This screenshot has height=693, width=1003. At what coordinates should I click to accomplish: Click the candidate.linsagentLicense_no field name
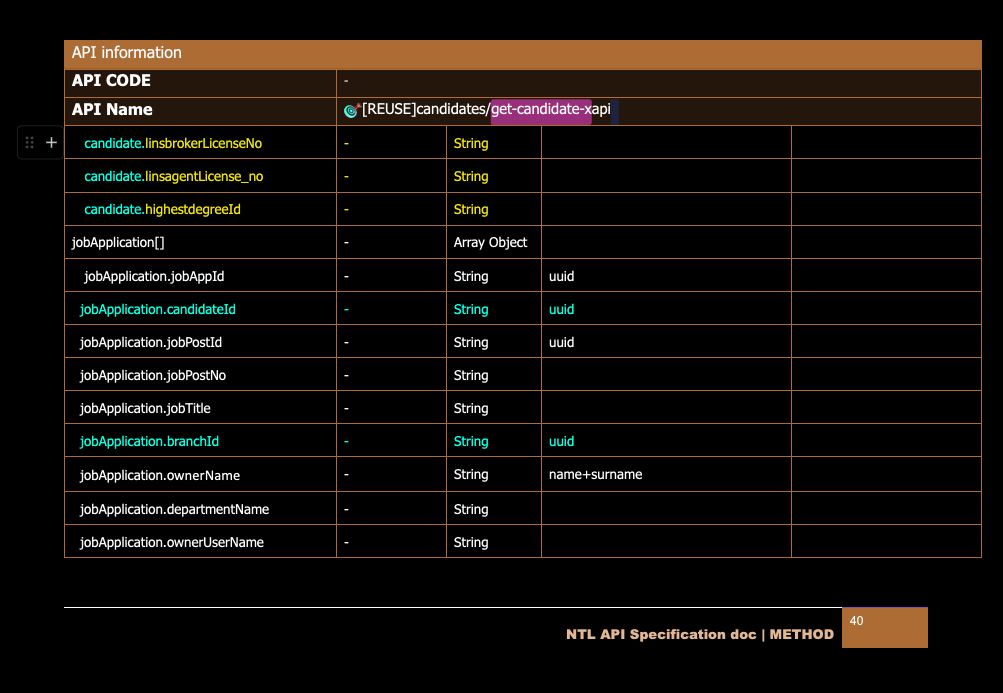[x=173, y=176]
